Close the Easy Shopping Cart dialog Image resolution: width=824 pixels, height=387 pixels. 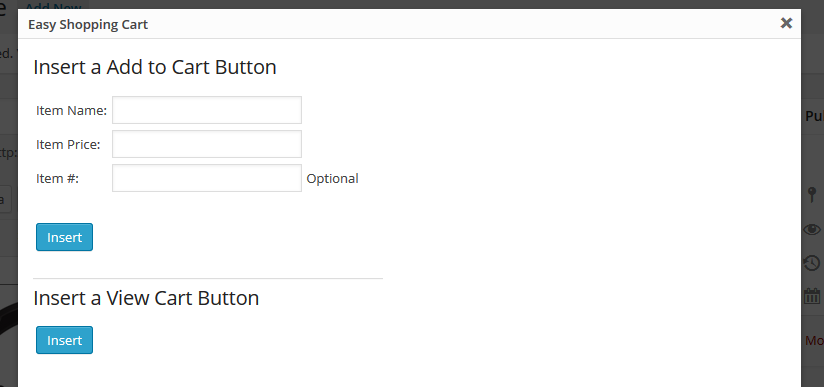[x=786, y=23]
